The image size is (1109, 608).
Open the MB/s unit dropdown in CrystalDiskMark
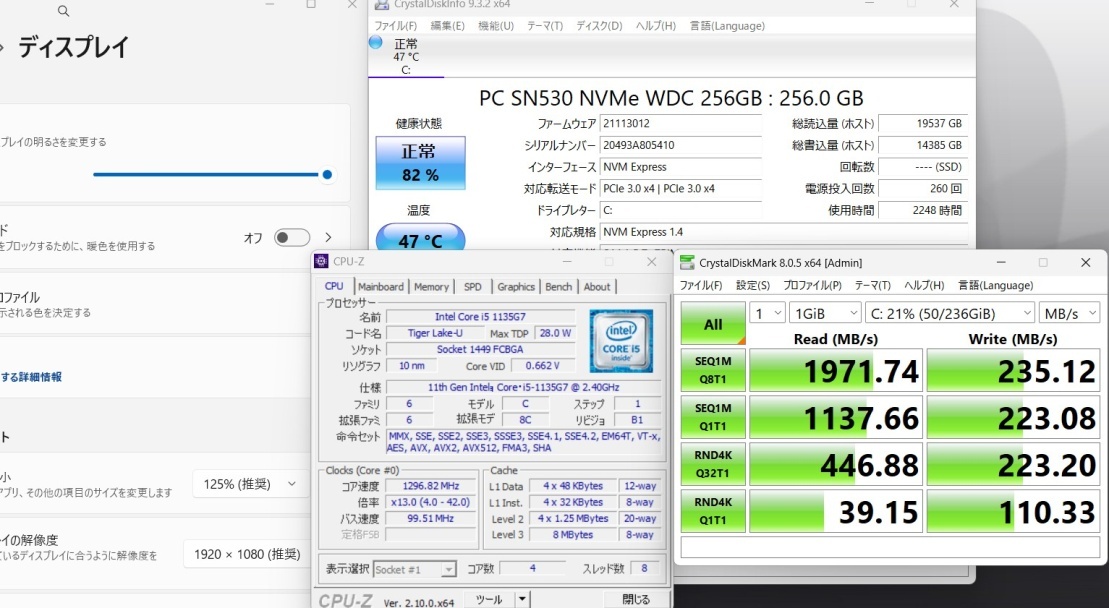1069,313
